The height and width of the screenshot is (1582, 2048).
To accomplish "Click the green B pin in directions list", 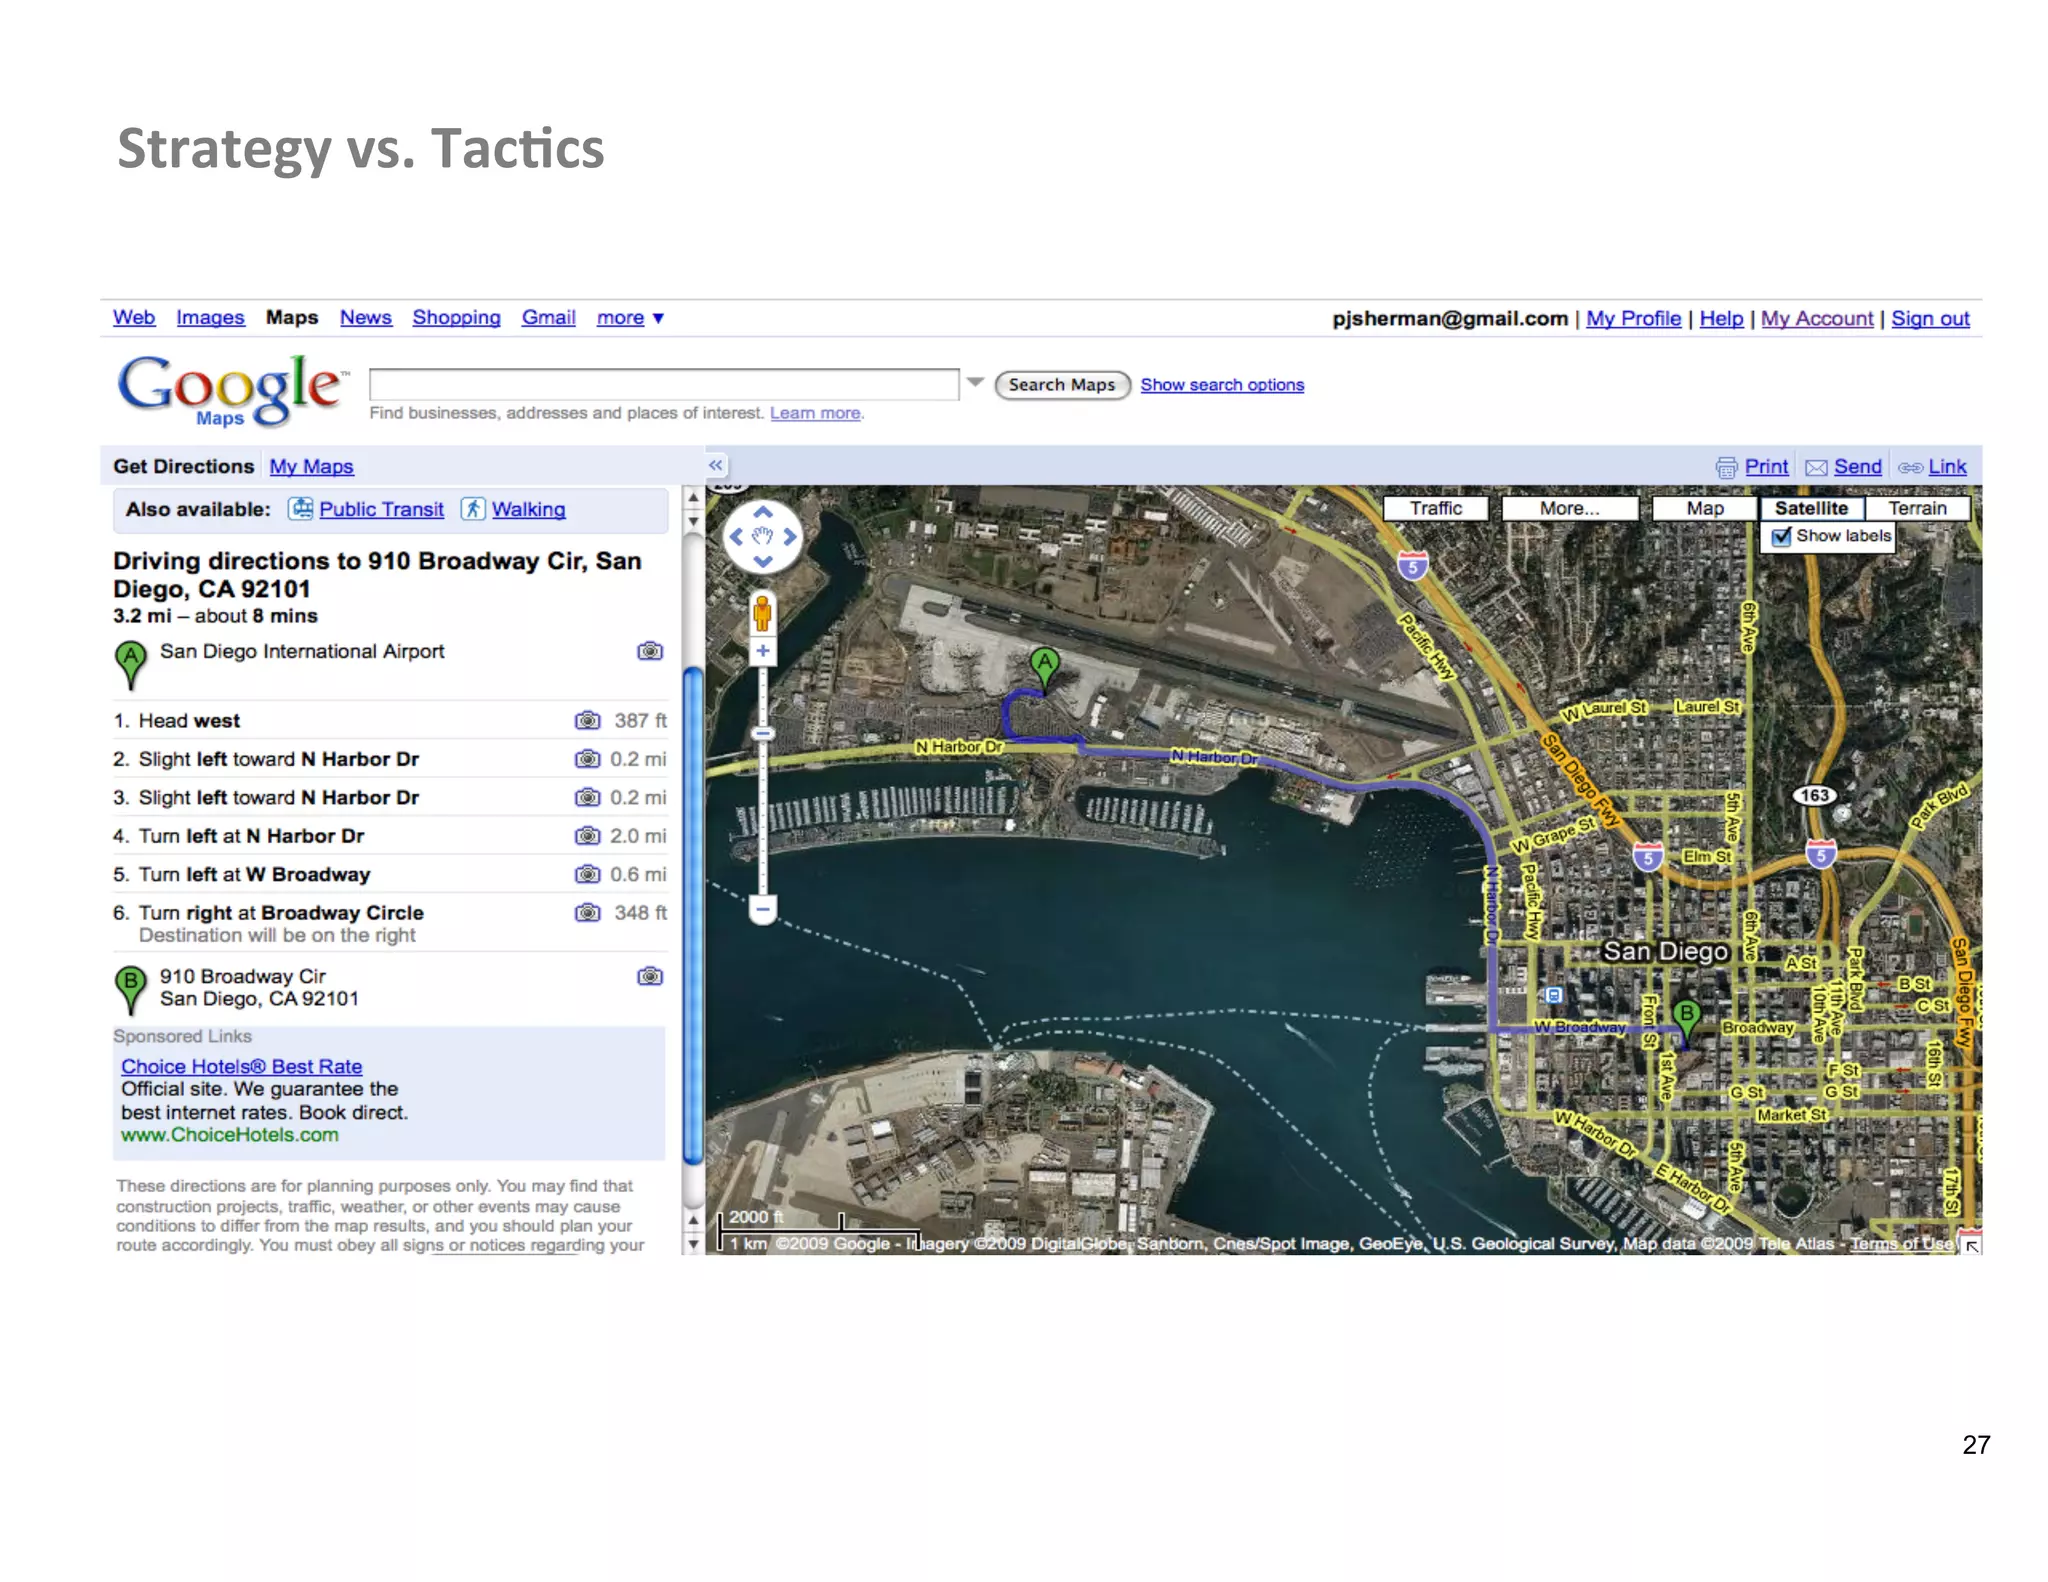I will click(x=131, y=989).
